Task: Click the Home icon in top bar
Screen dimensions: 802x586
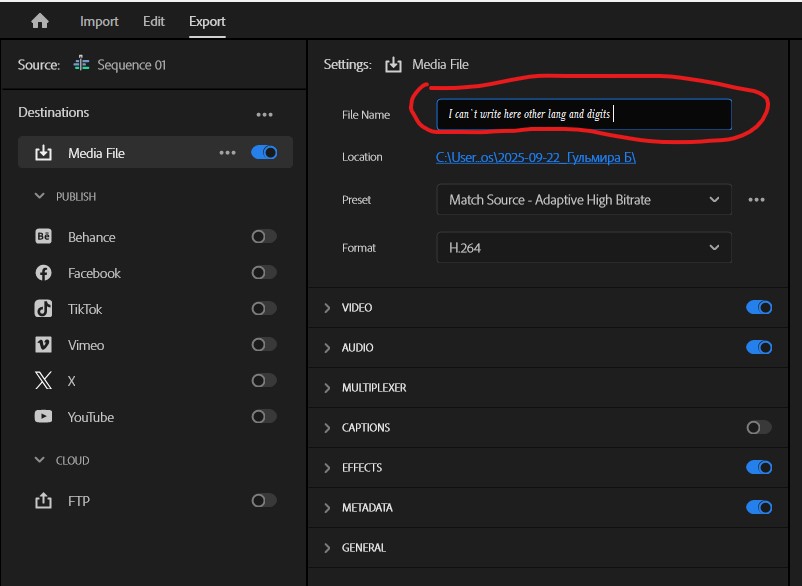Action: click(40, 21)
